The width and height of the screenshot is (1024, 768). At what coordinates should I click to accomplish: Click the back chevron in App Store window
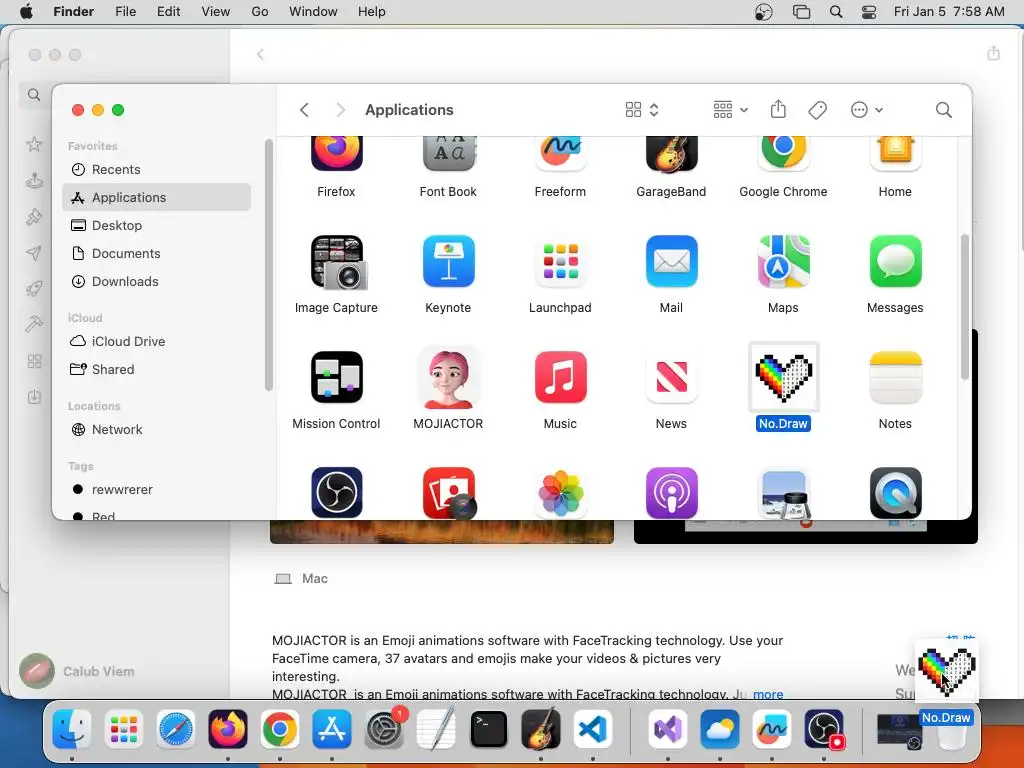tap(261, 54)
